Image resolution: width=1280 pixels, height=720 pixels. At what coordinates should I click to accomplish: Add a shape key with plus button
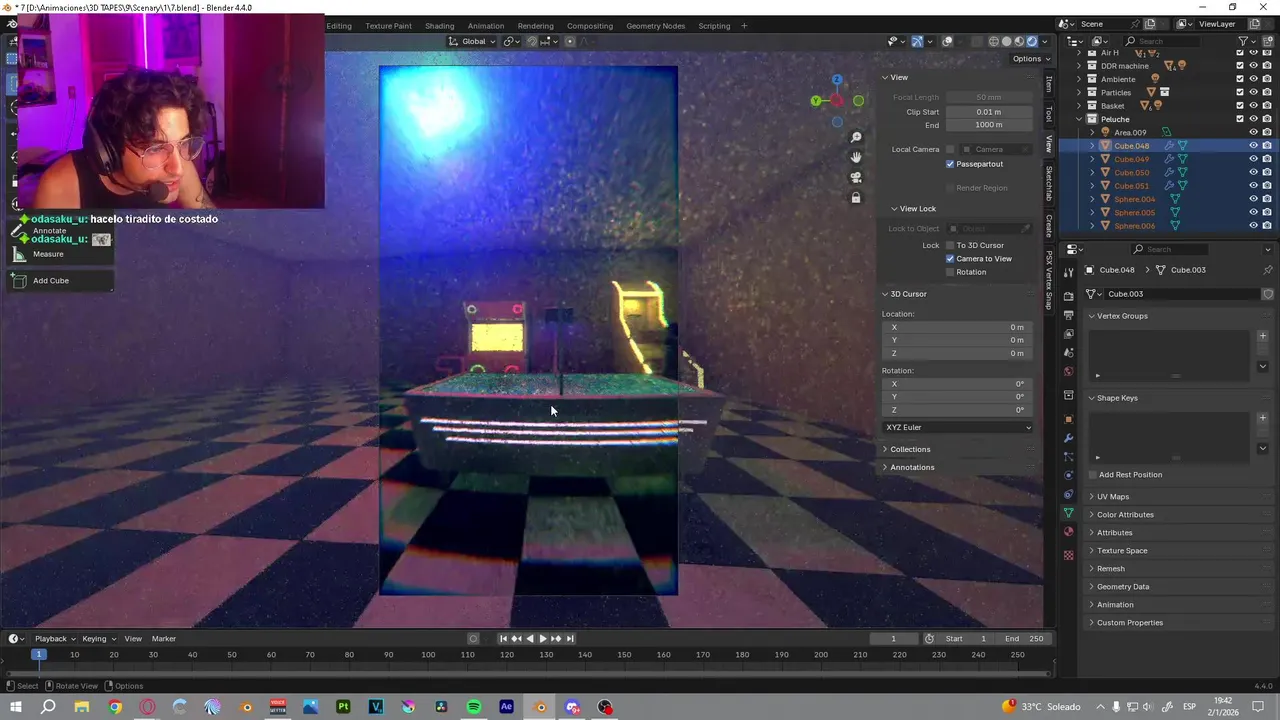pyautogui.click(x=1262, y=418)
